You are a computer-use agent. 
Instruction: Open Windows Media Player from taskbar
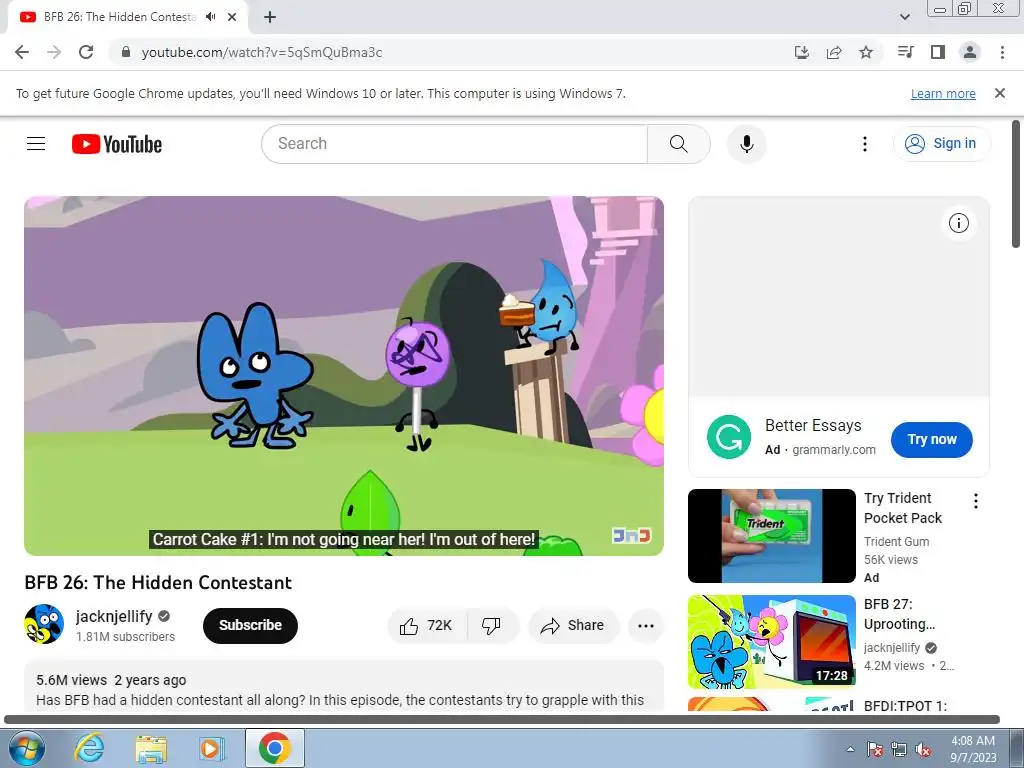tap(211, 748)
